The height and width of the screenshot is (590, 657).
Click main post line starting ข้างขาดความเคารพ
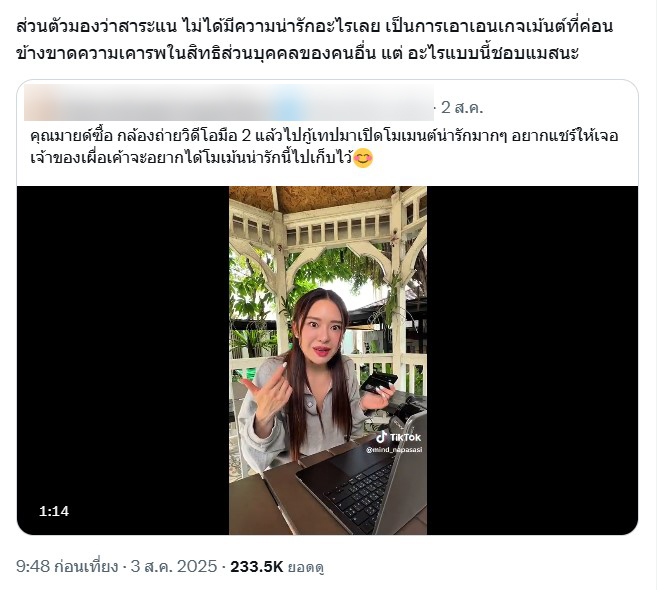tap(297, 53)
